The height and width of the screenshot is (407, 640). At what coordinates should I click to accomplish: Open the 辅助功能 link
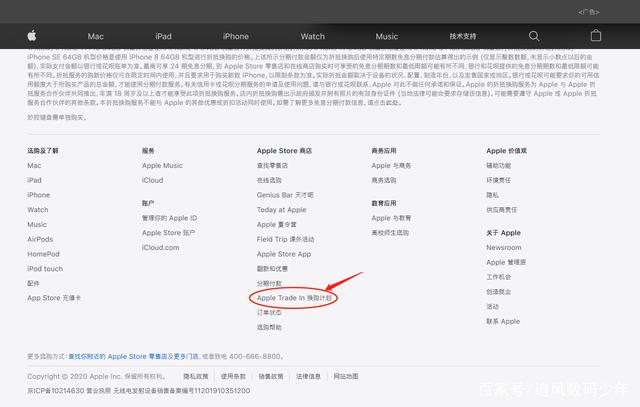pos(498,165)
